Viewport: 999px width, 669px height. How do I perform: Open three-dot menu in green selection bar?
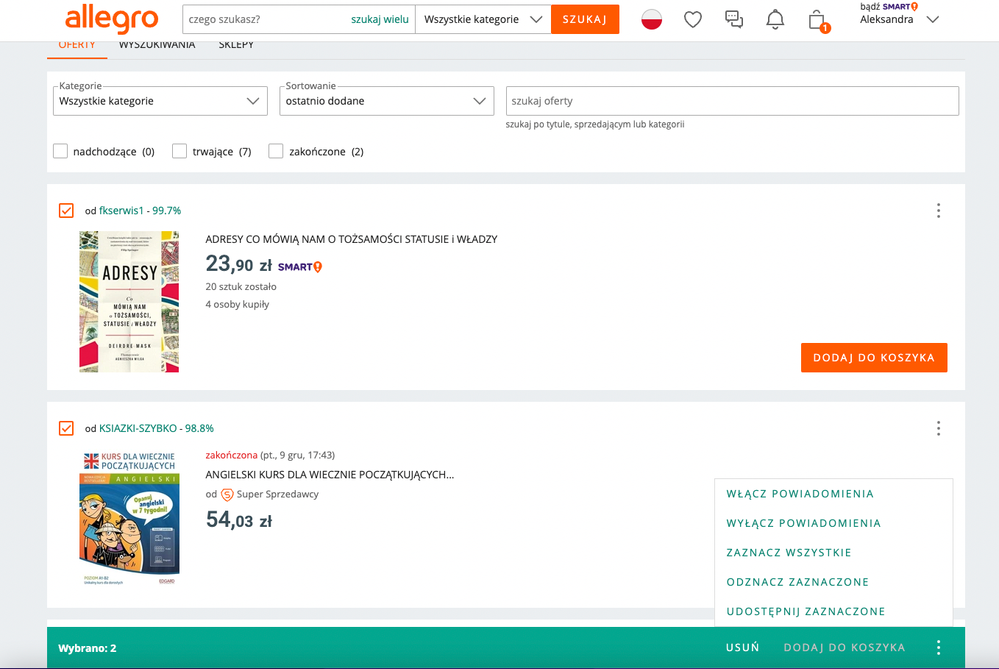pyautogui.click(x=938, y=647)
